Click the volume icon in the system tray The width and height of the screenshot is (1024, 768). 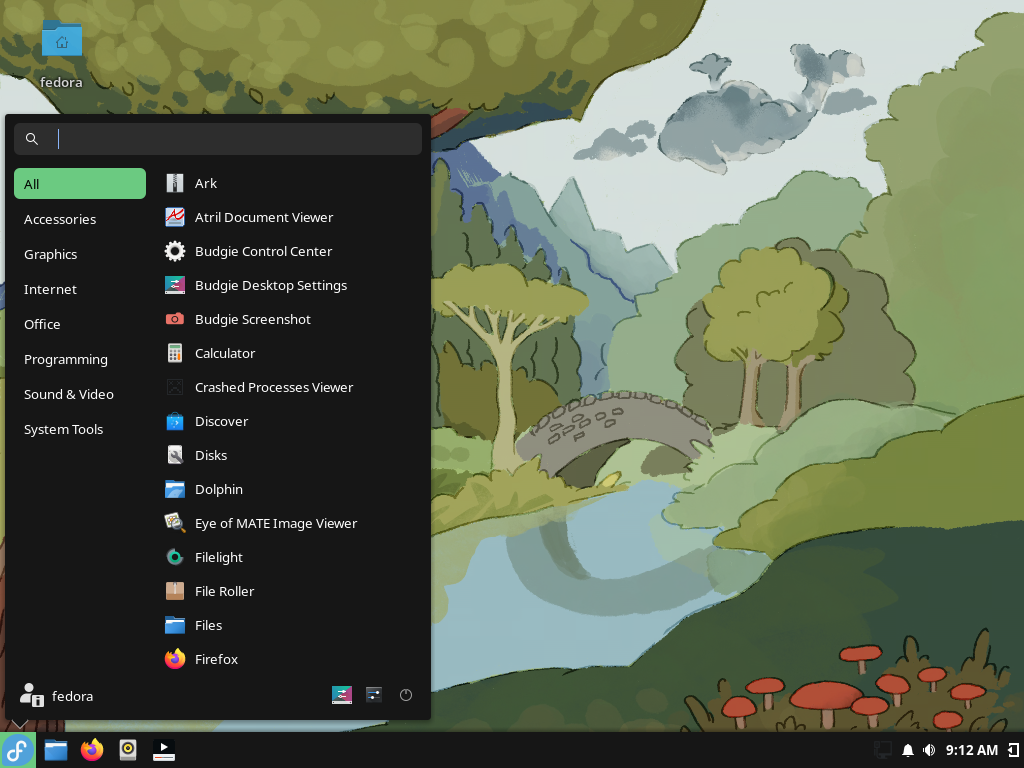(929, 750)
